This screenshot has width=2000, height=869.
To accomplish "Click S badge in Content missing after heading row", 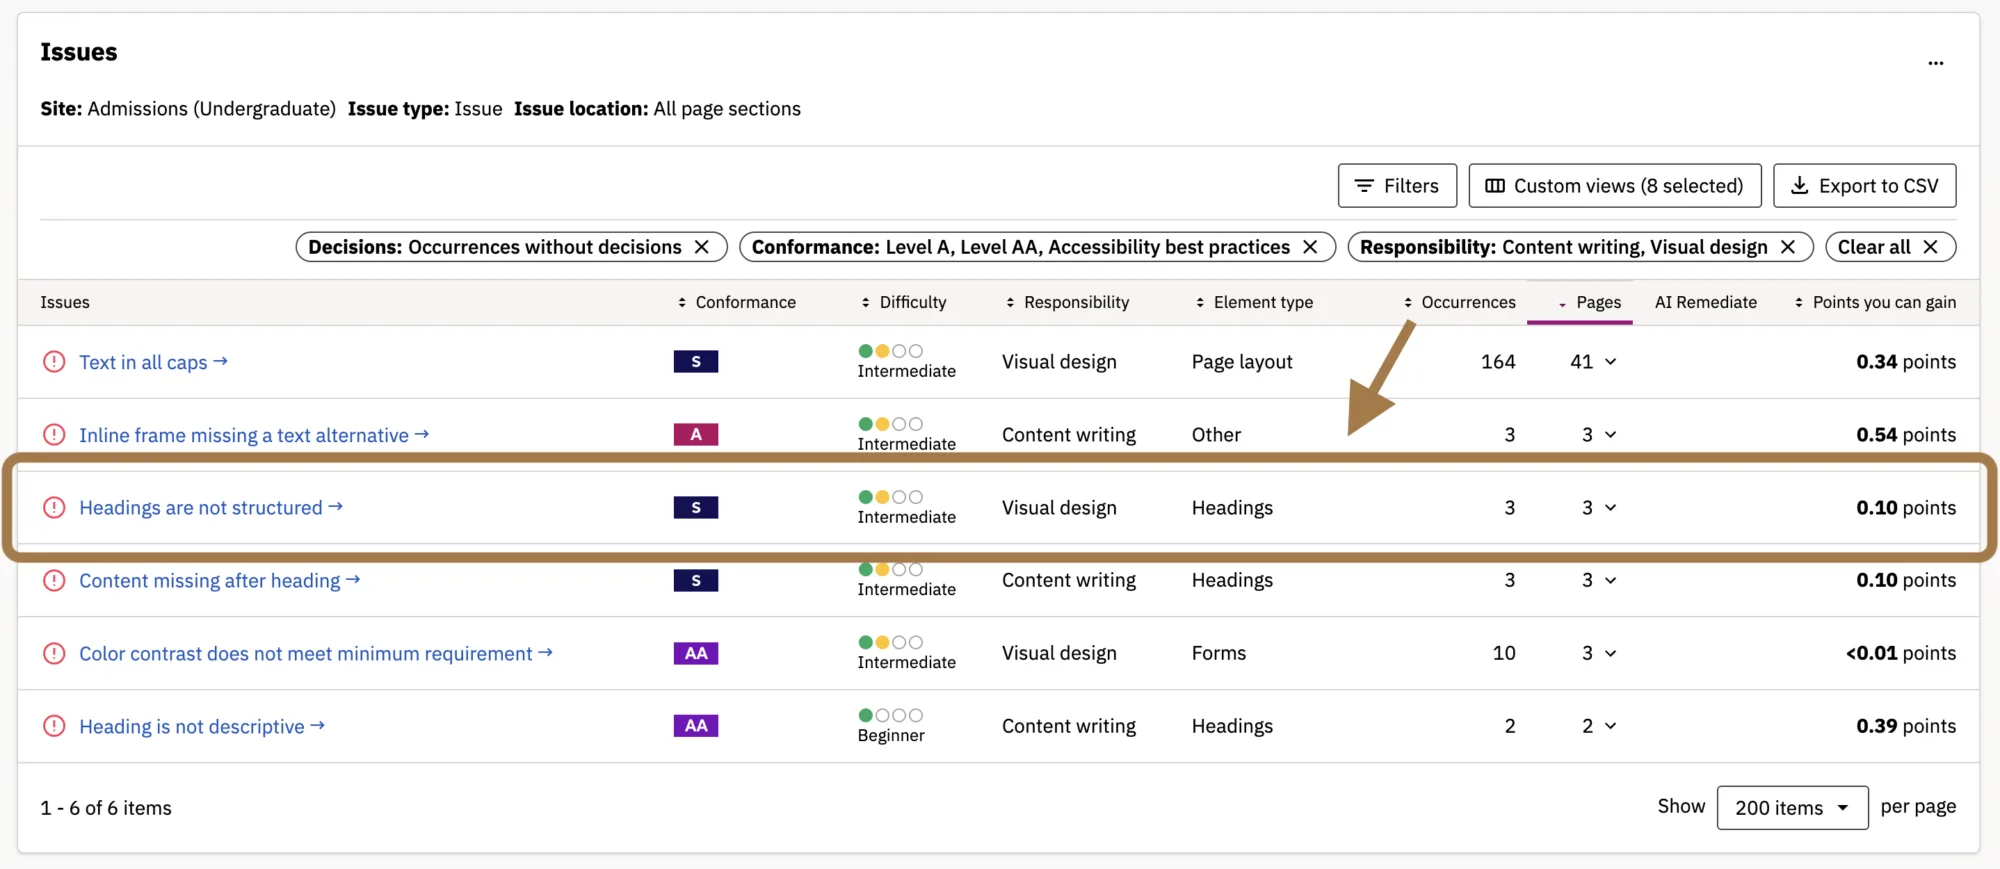I will (x=696, y=581).
